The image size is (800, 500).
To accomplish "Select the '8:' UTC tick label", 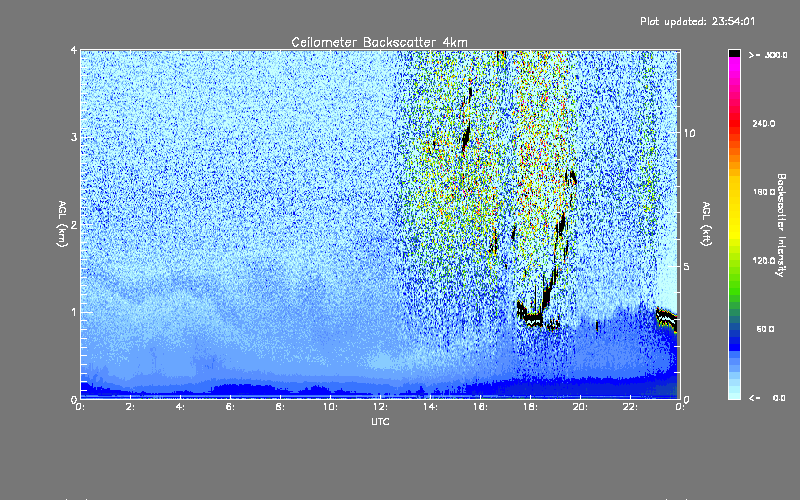I will pyautogui.click(x=280, y=407).
